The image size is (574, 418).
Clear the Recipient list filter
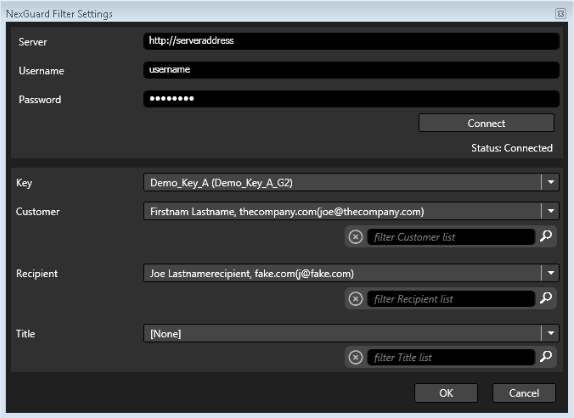[355, 299]
